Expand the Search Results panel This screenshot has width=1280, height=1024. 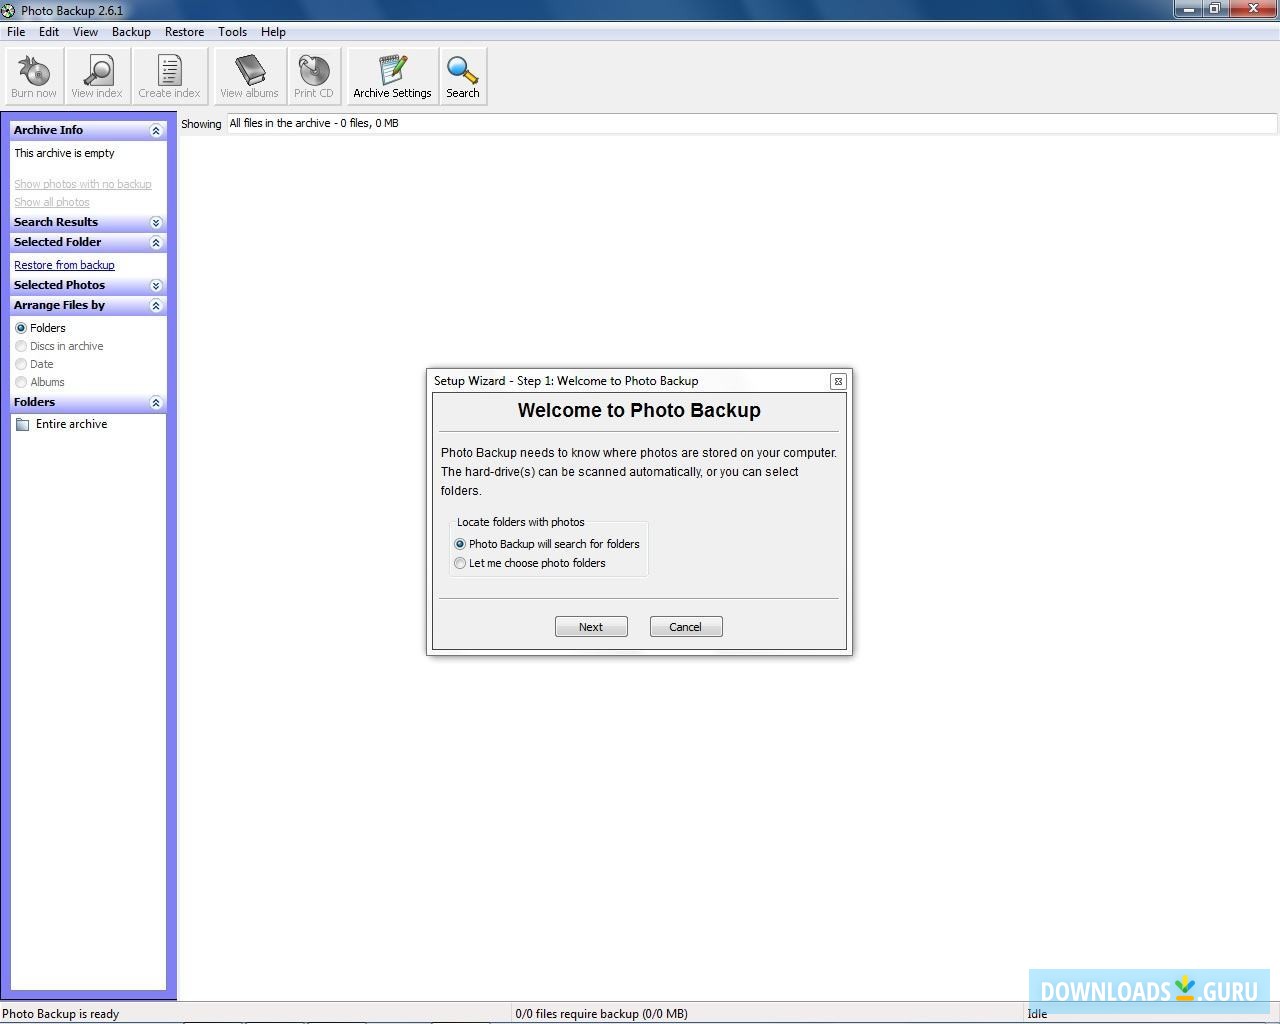(156, 222)
